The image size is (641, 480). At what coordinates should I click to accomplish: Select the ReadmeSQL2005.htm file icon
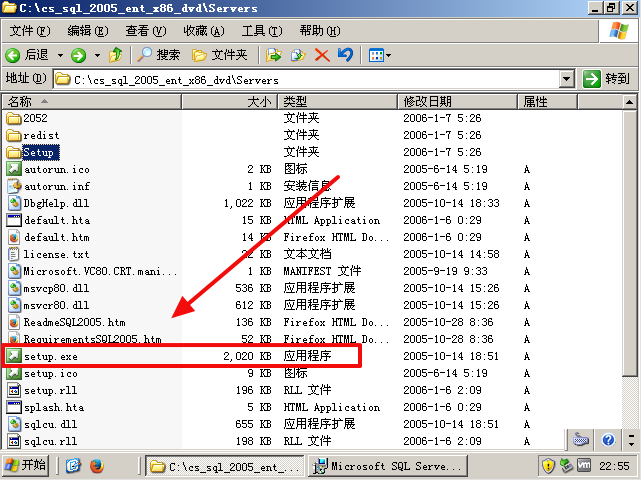pos(13,322)
